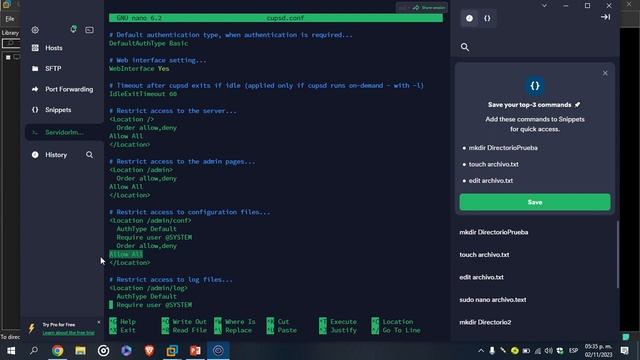640x360 pixels.
Task: Click nano 'Where Is' shortcut label
Action: (x=240, y=322)
